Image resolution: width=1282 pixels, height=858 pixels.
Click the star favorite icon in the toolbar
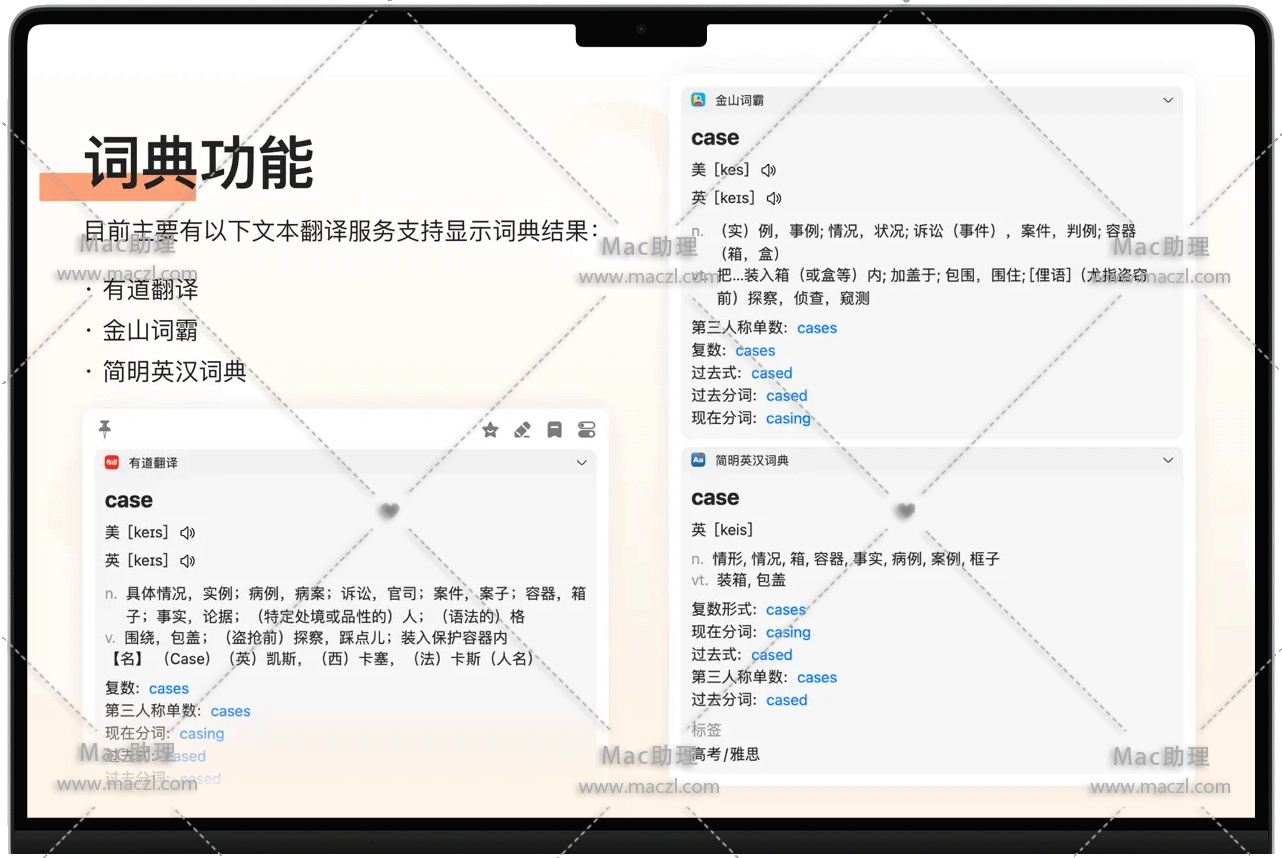pyautogui.click(x=490, y=430)
